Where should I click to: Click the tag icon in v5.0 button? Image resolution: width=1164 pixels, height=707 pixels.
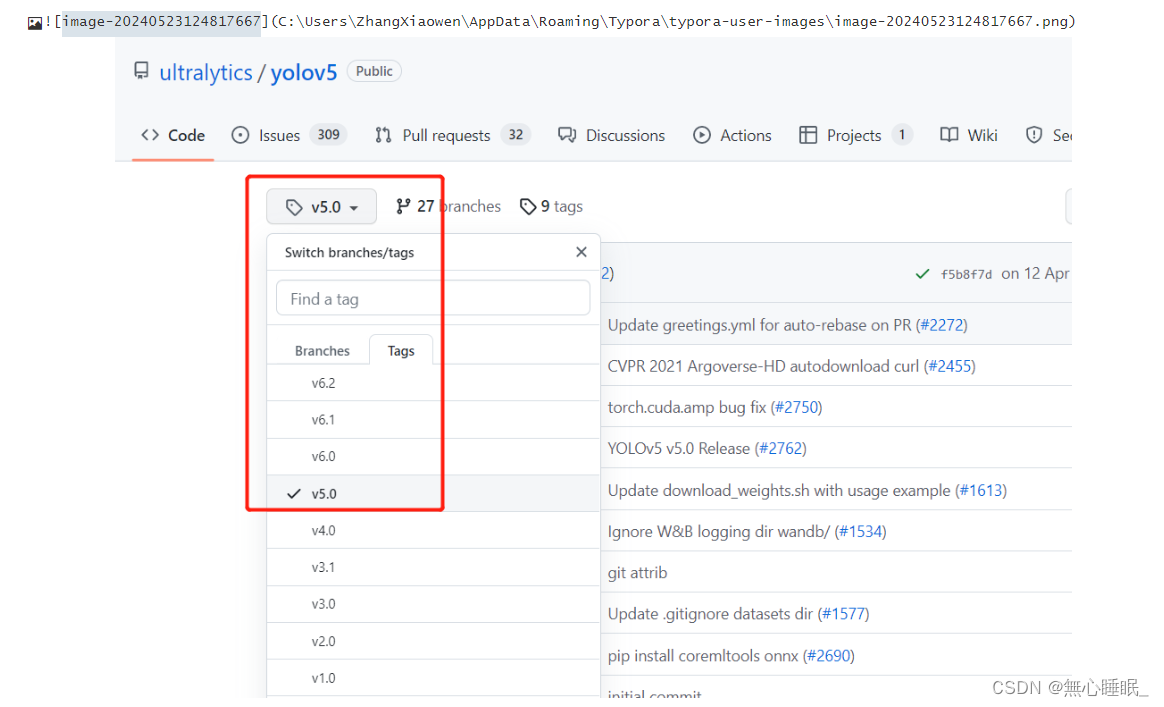pyautogui.click(x=294, y=207)
